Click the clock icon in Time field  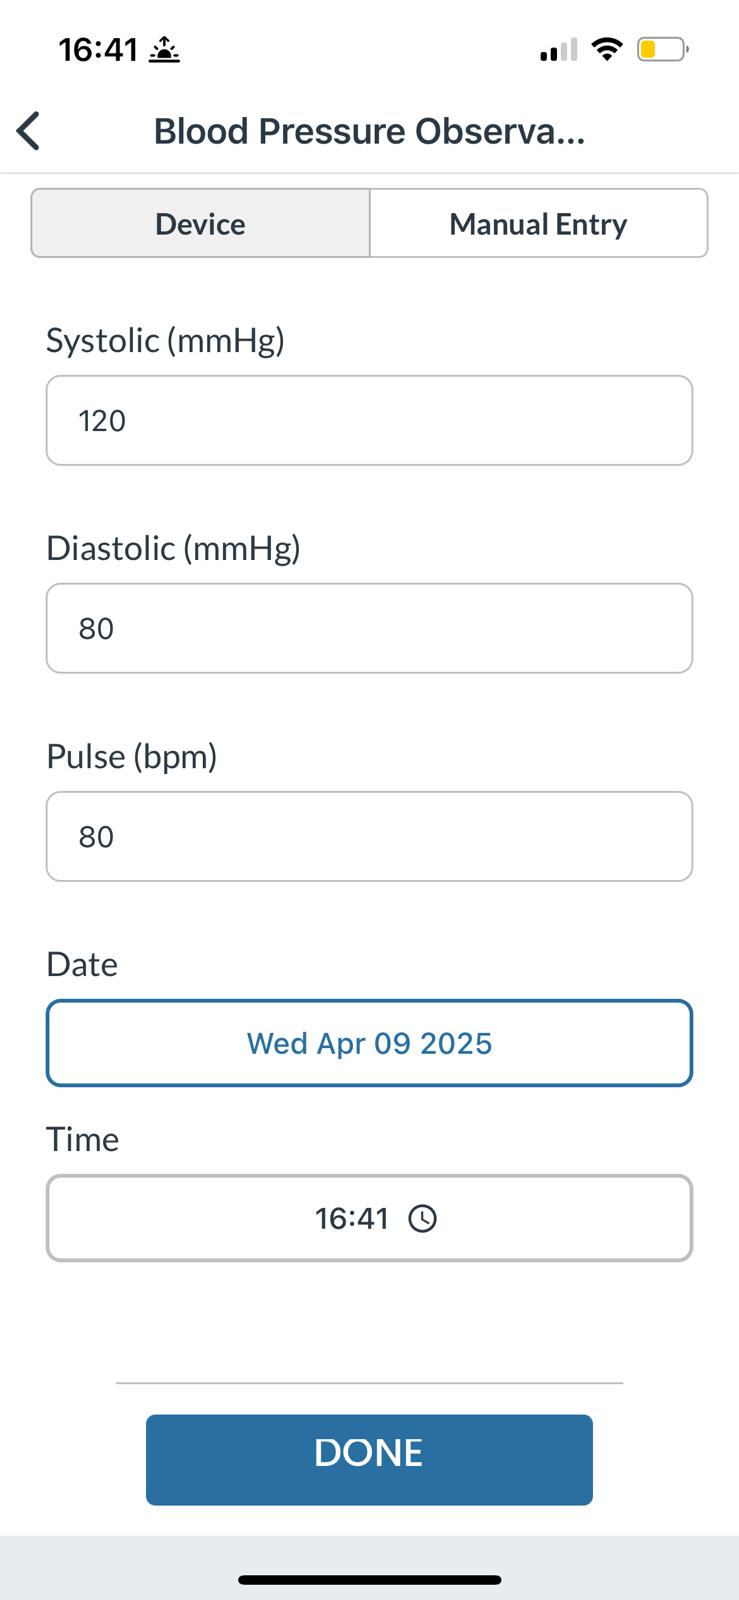tap(423, 1218)
